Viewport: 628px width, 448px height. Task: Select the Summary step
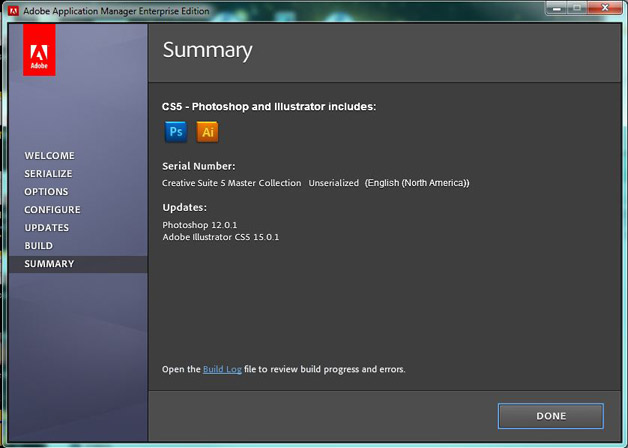(49, 264)
